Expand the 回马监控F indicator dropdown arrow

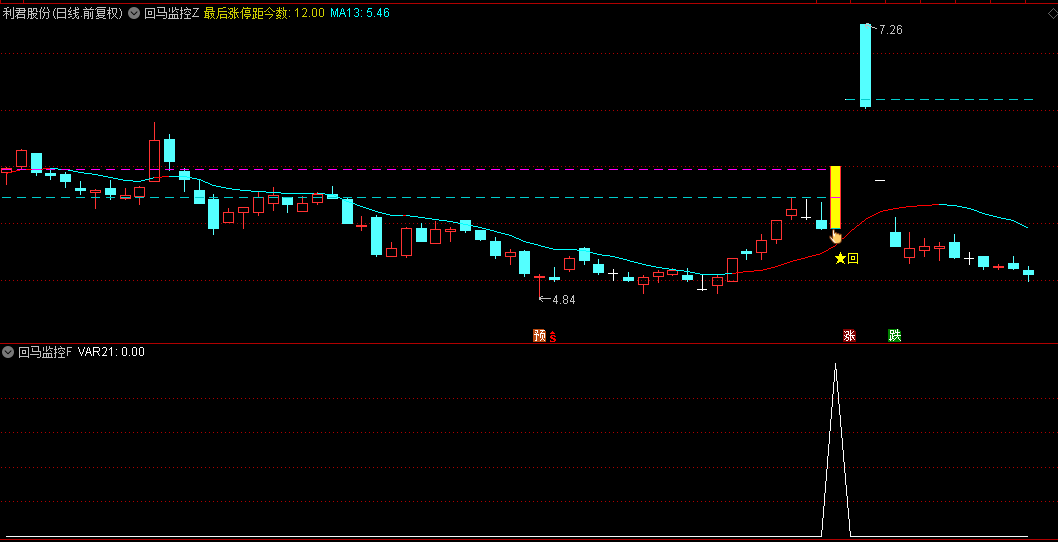point(8,352)
